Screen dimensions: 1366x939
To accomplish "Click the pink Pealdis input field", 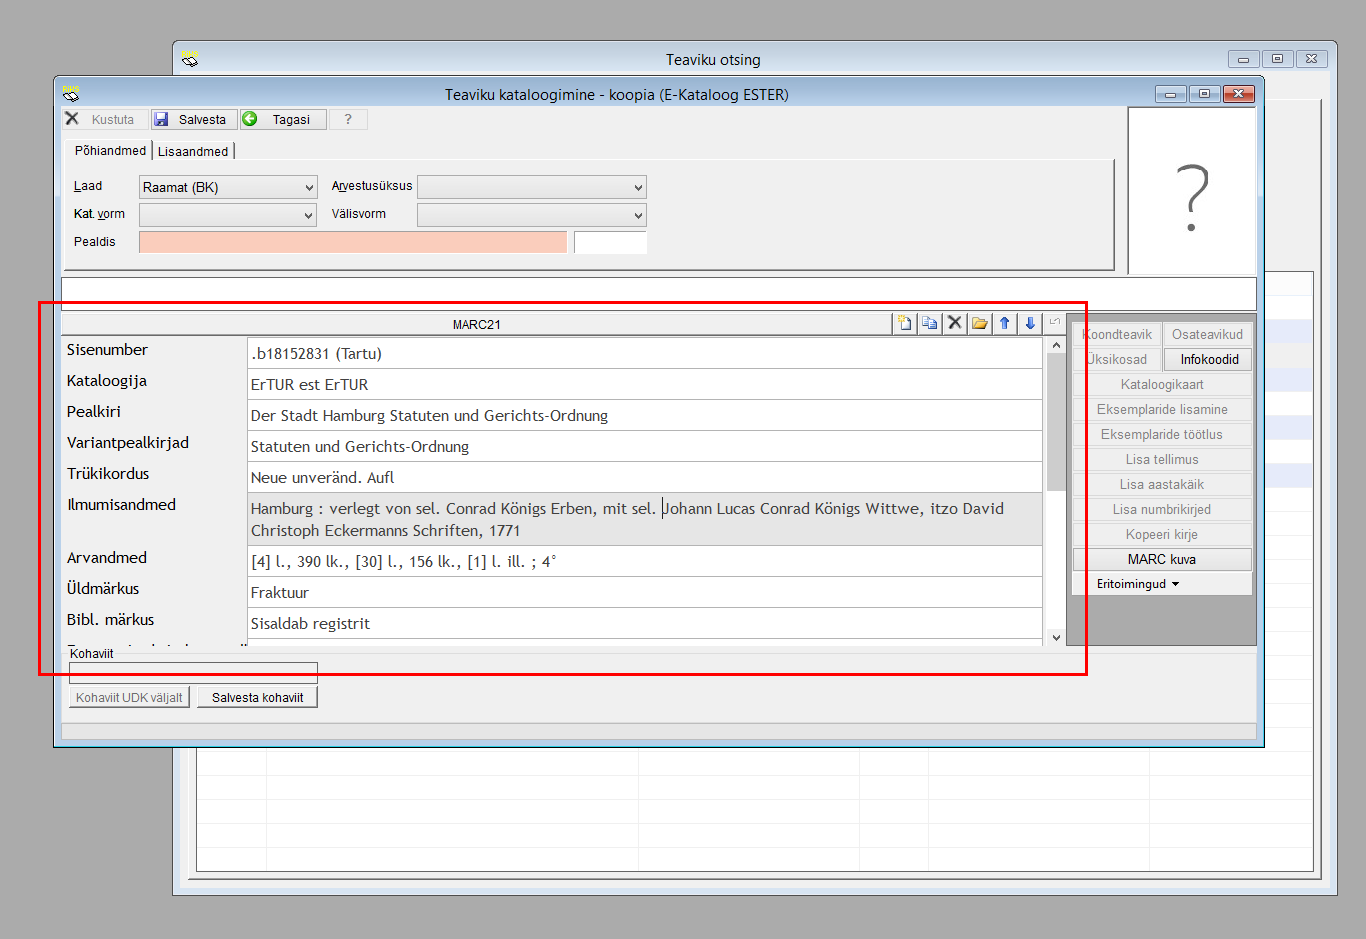I will [x=353, y=242].
